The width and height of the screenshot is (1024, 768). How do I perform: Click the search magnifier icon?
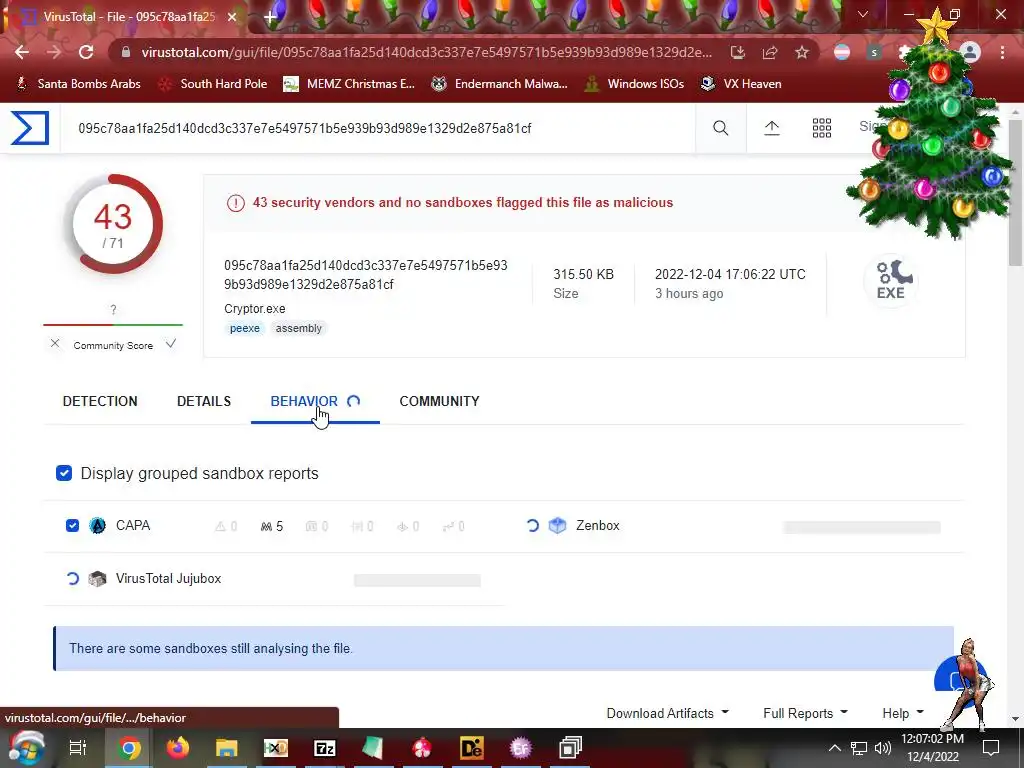point(720,128)
